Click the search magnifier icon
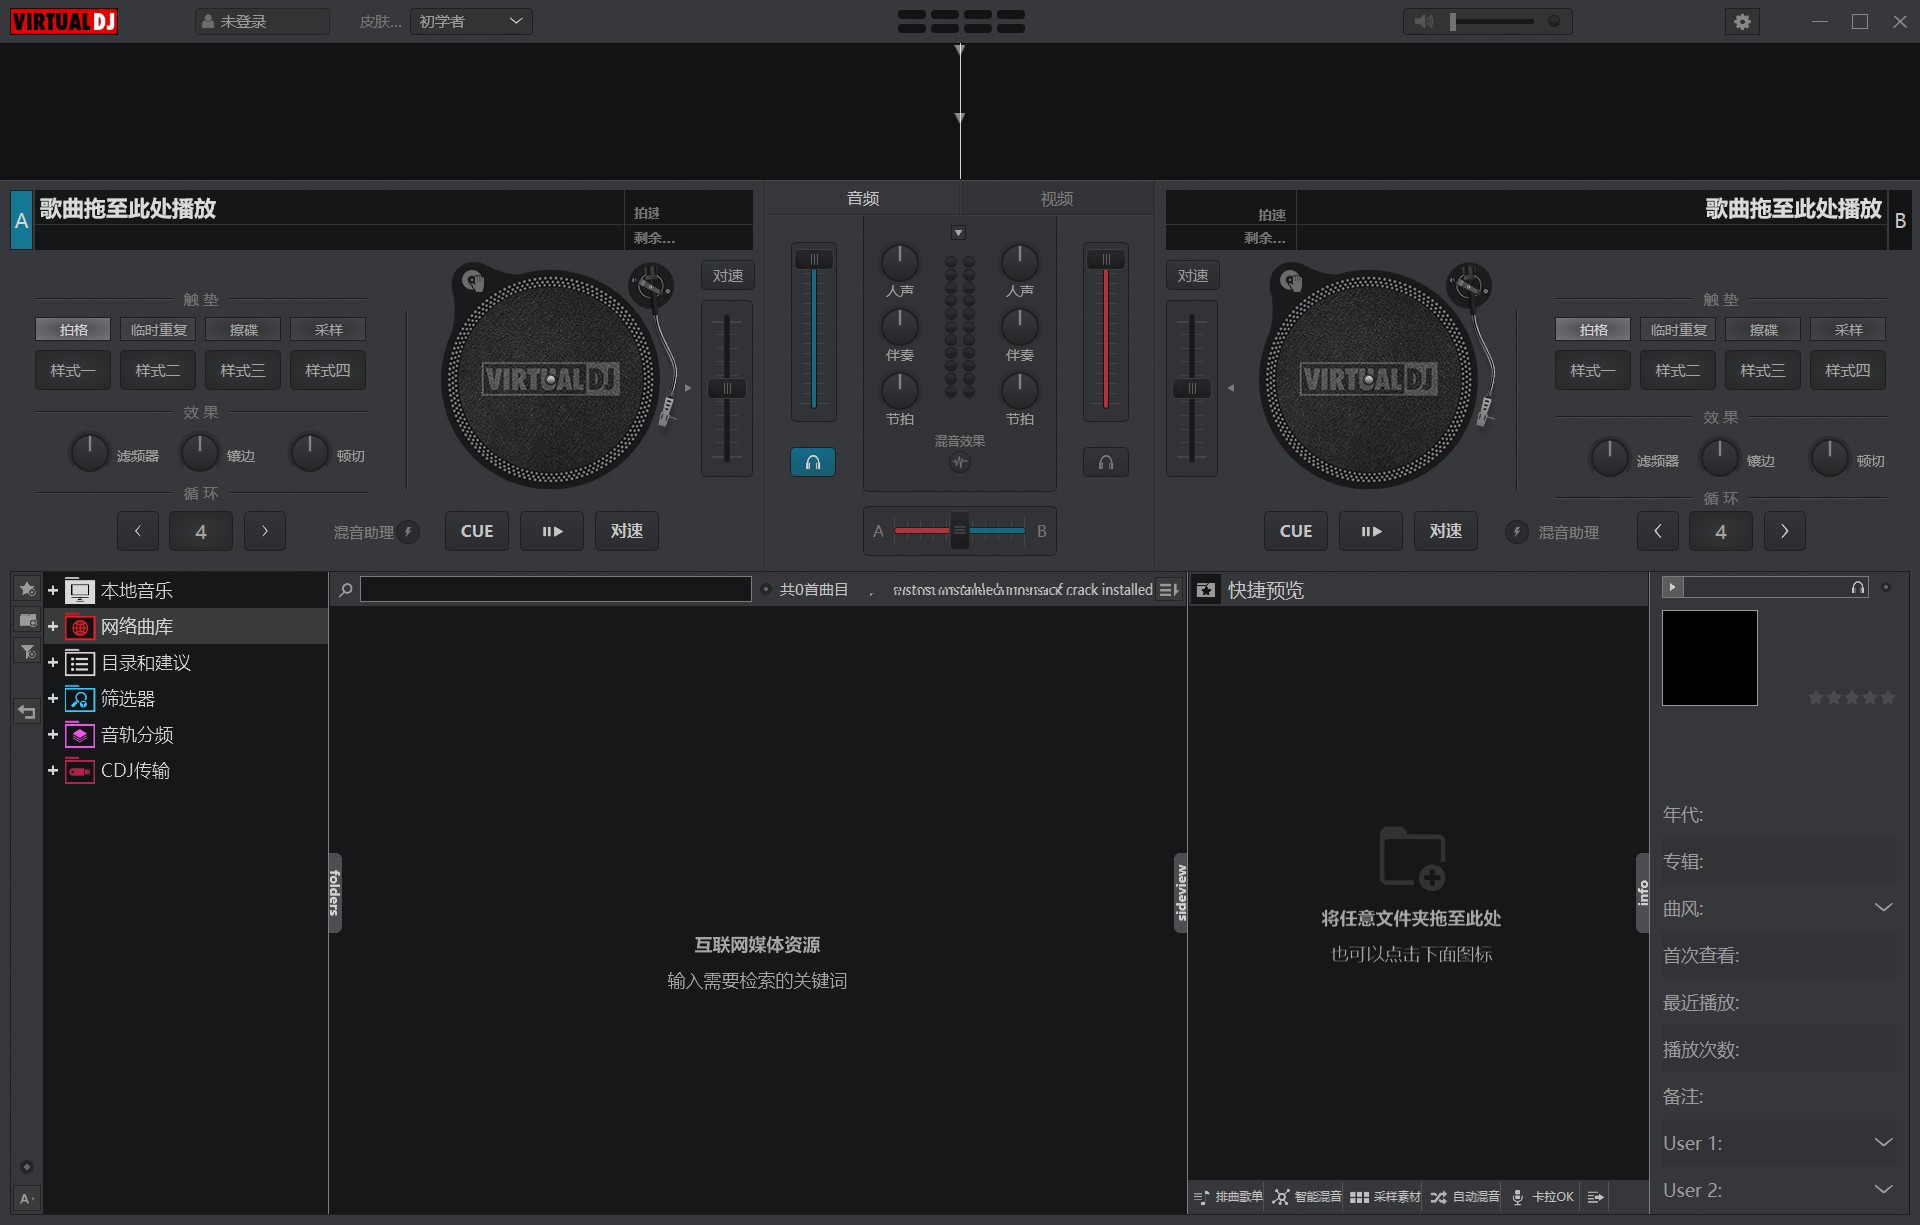Screen dimensions: 1920x1225 [x=346, y=590]
